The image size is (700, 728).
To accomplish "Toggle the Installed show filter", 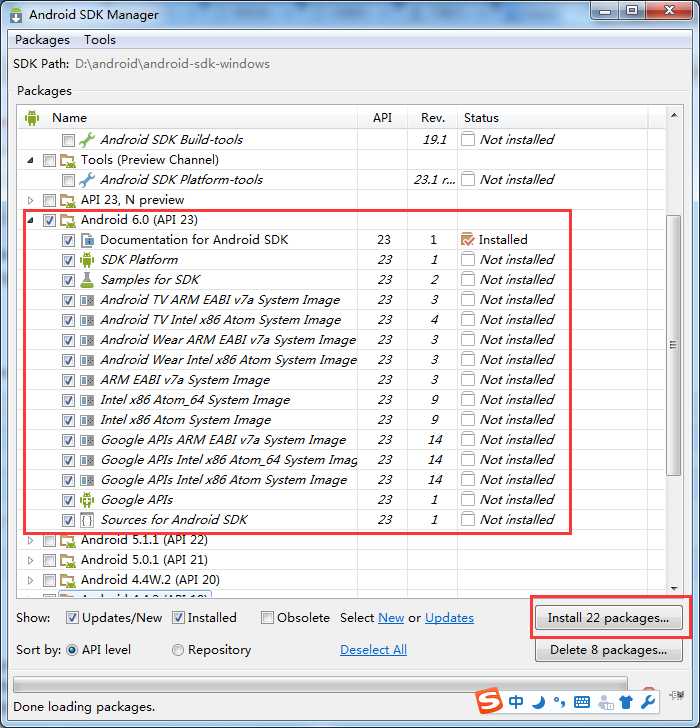I will [x=178, y=618].
